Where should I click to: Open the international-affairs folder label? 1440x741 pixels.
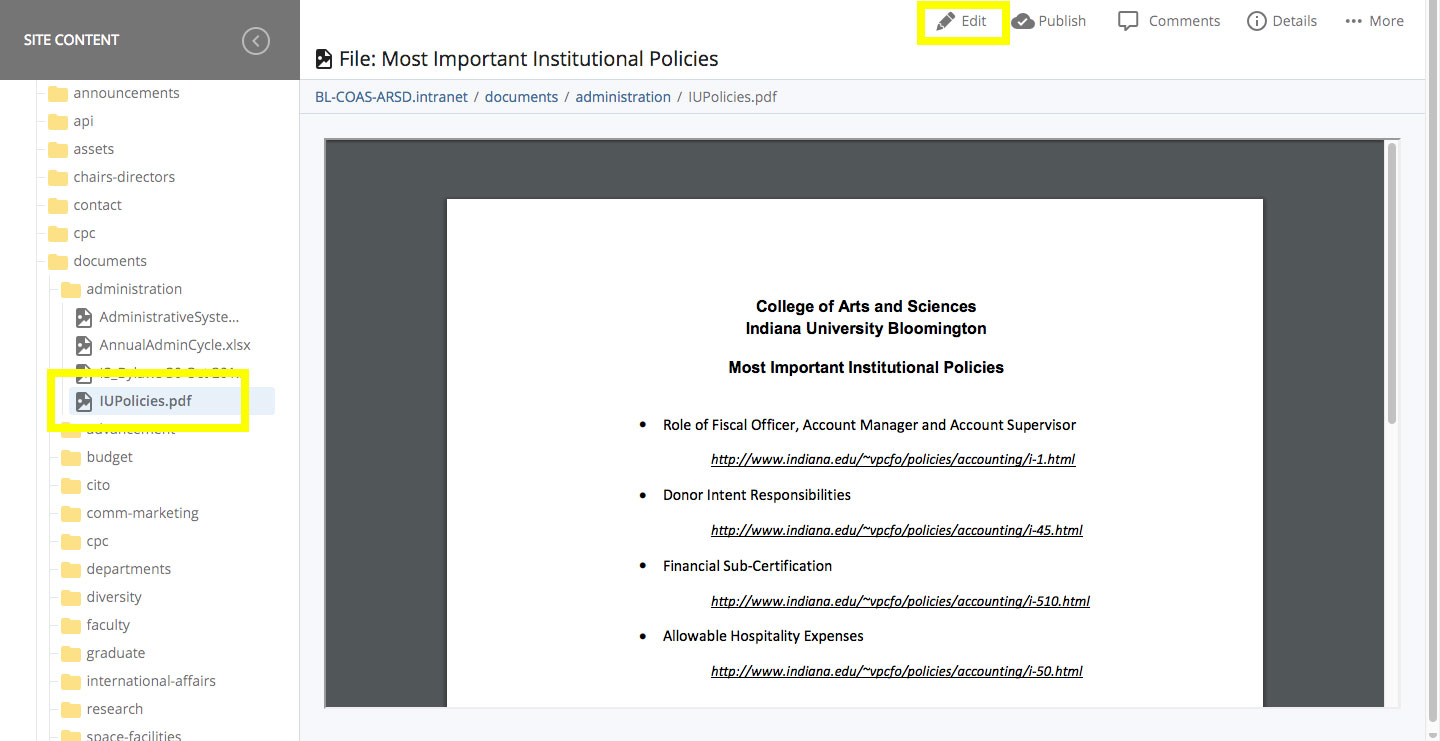[x=151, y=681]
